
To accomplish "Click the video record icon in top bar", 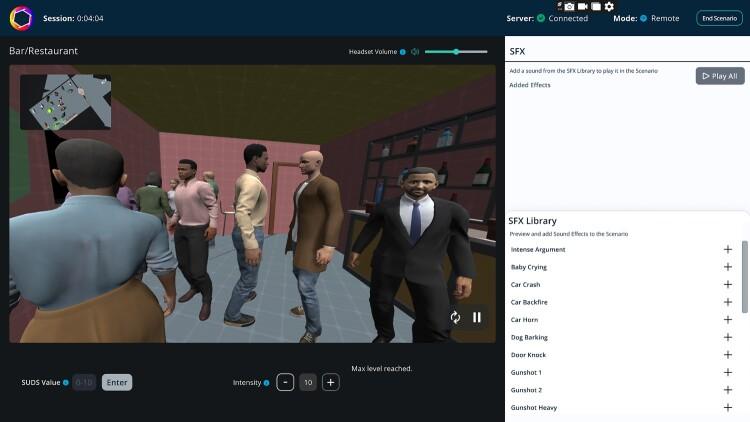I will (583, 6).
